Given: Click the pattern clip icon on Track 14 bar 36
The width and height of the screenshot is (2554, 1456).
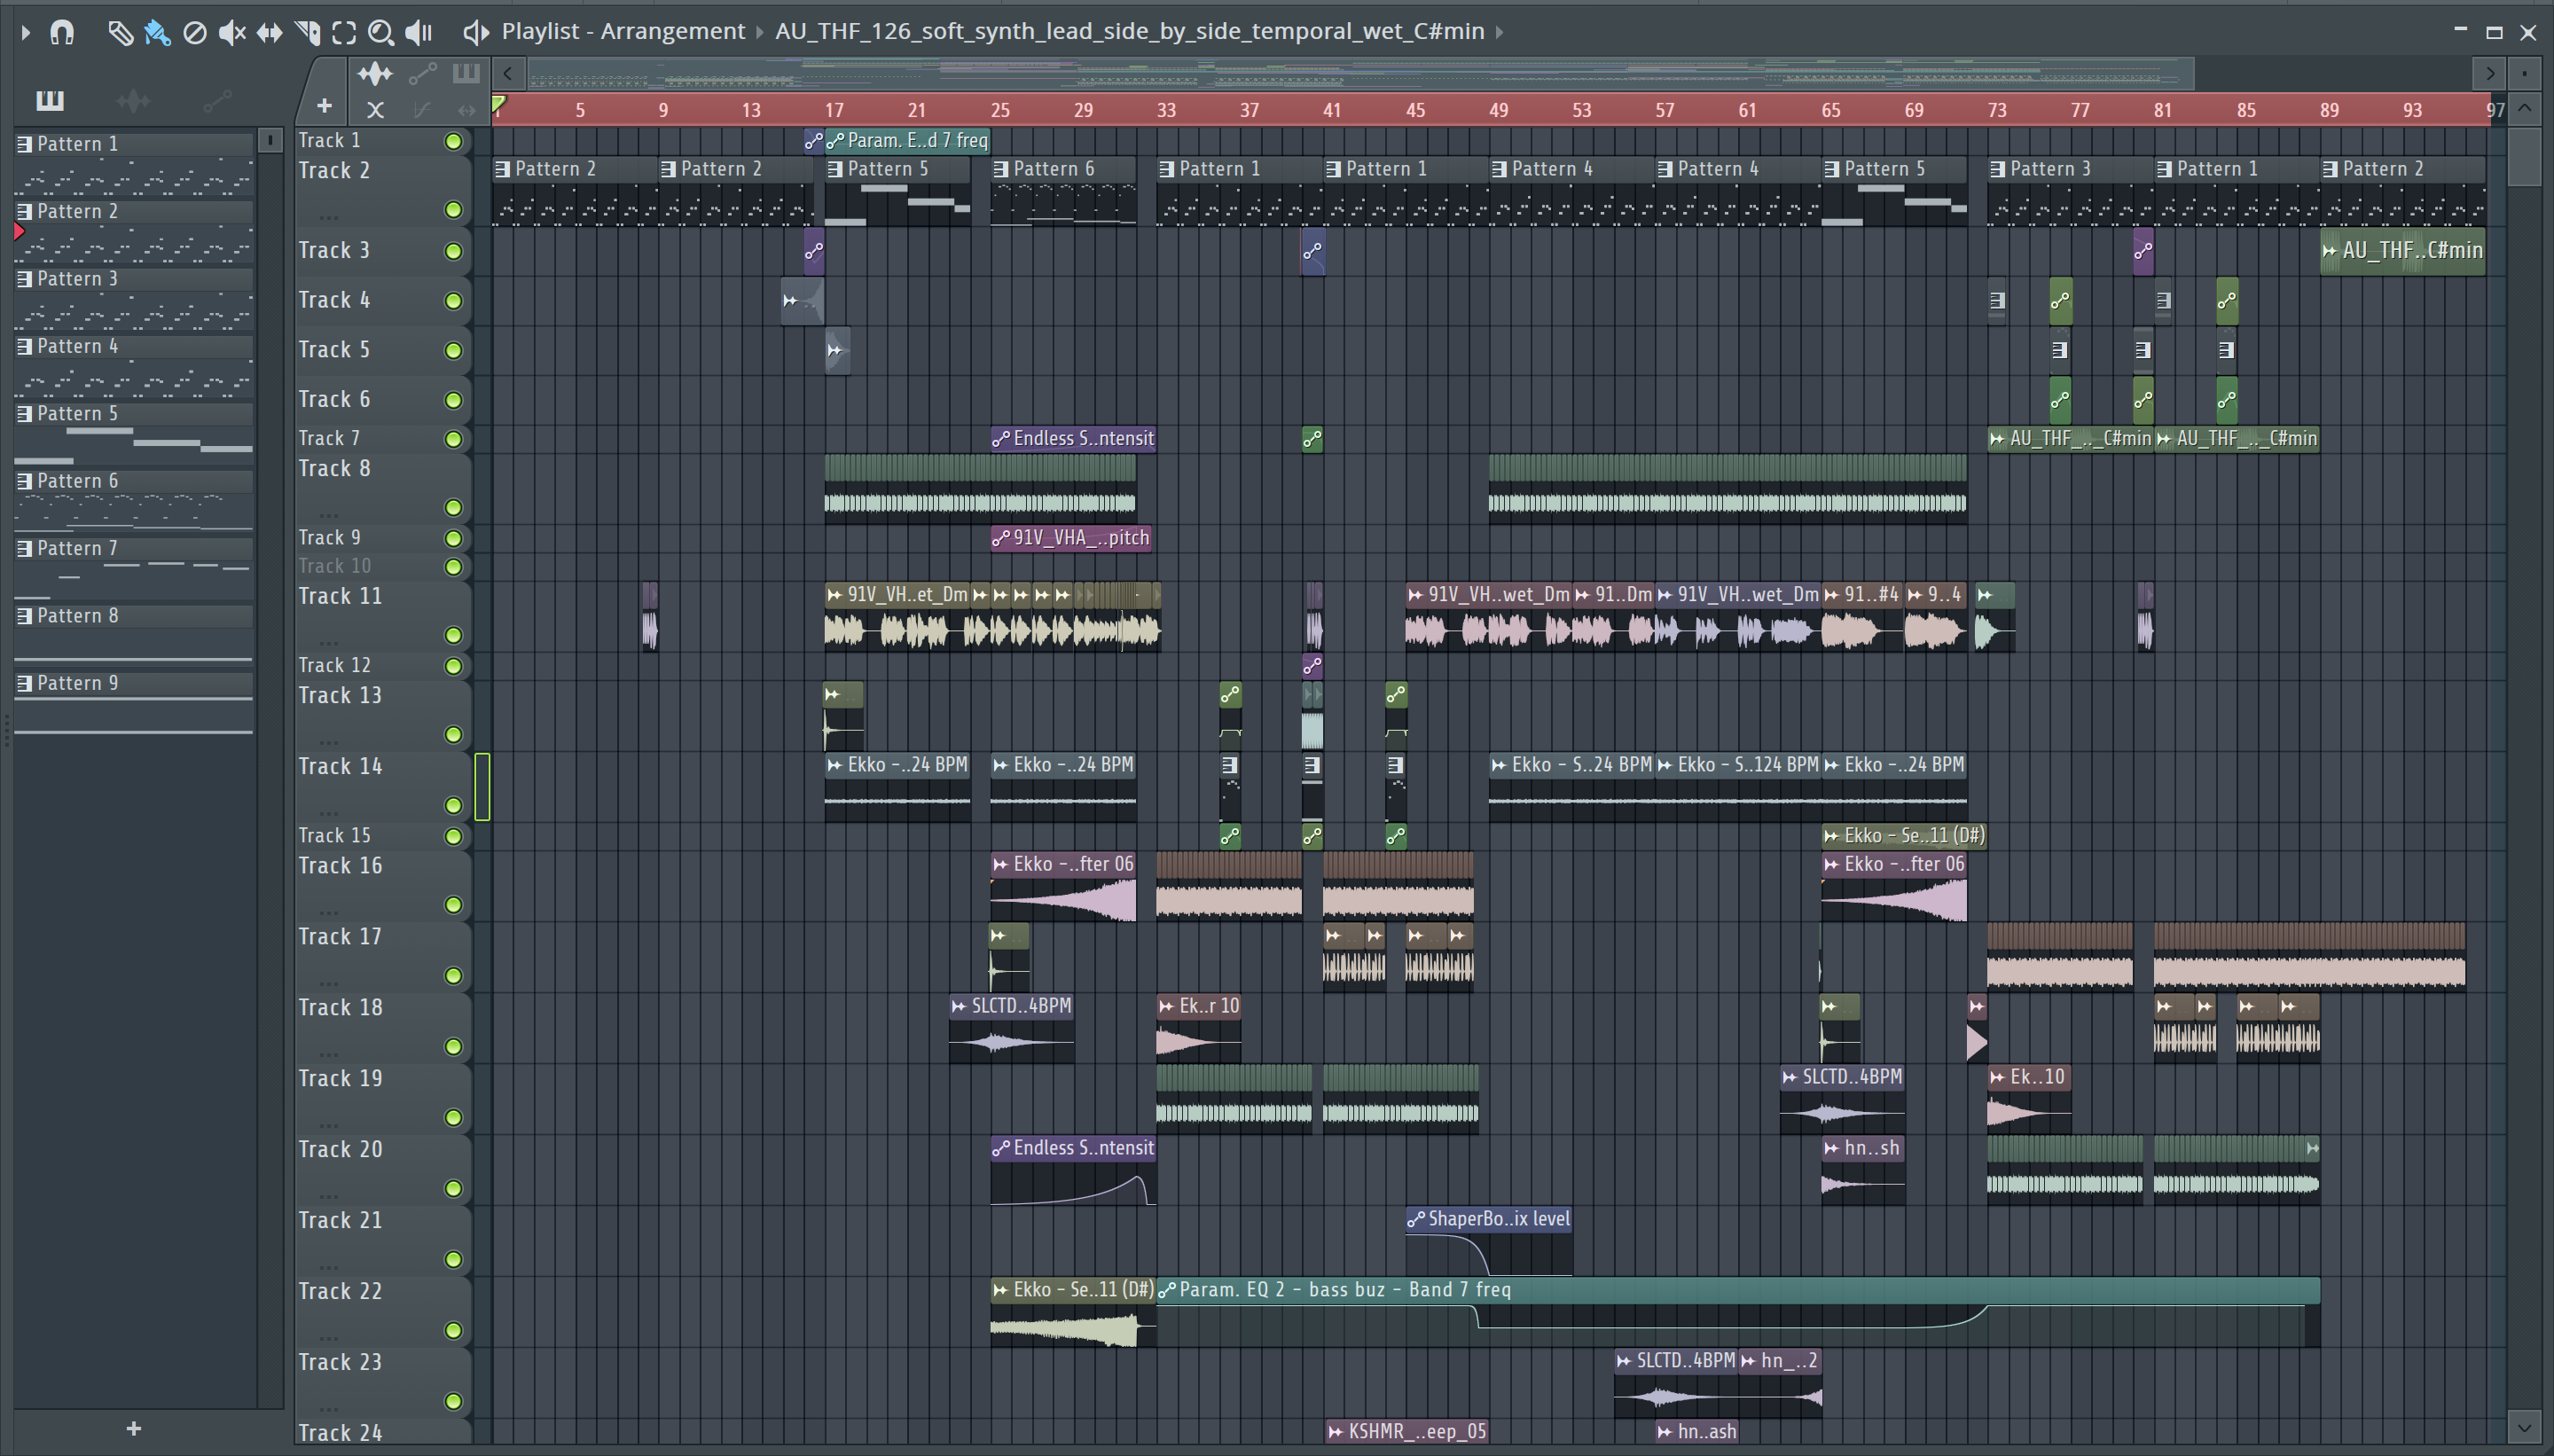Looking at the screenshot, I should coord(1230,765).
